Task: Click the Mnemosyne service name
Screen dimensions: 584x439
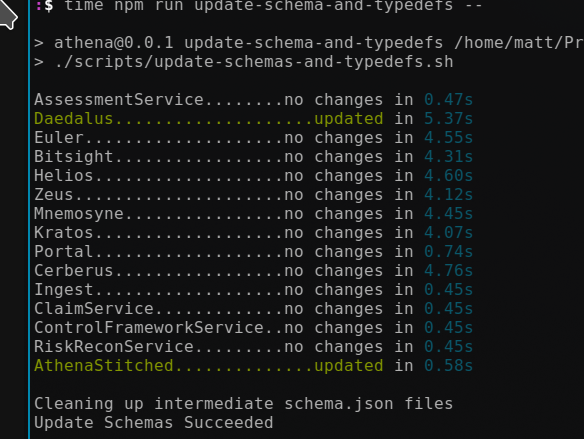Action: pos(79,214)
